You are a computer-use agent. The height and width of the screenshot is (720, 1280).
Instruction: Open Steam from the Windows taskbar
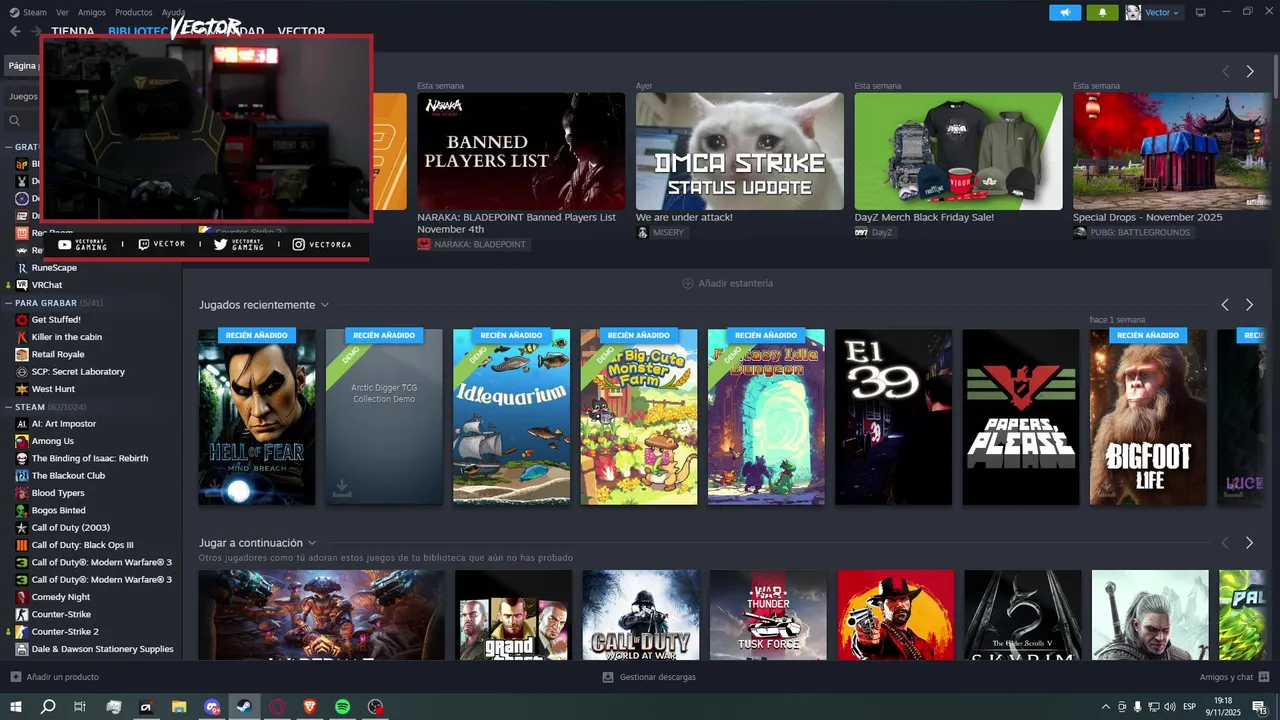click(244, 707)
